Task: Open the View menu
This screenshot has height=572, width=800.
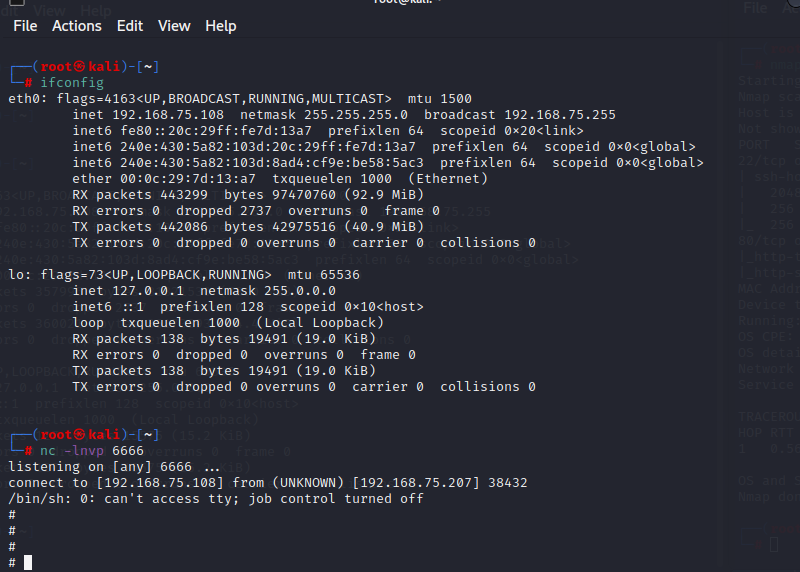Action: coord(174,26)
